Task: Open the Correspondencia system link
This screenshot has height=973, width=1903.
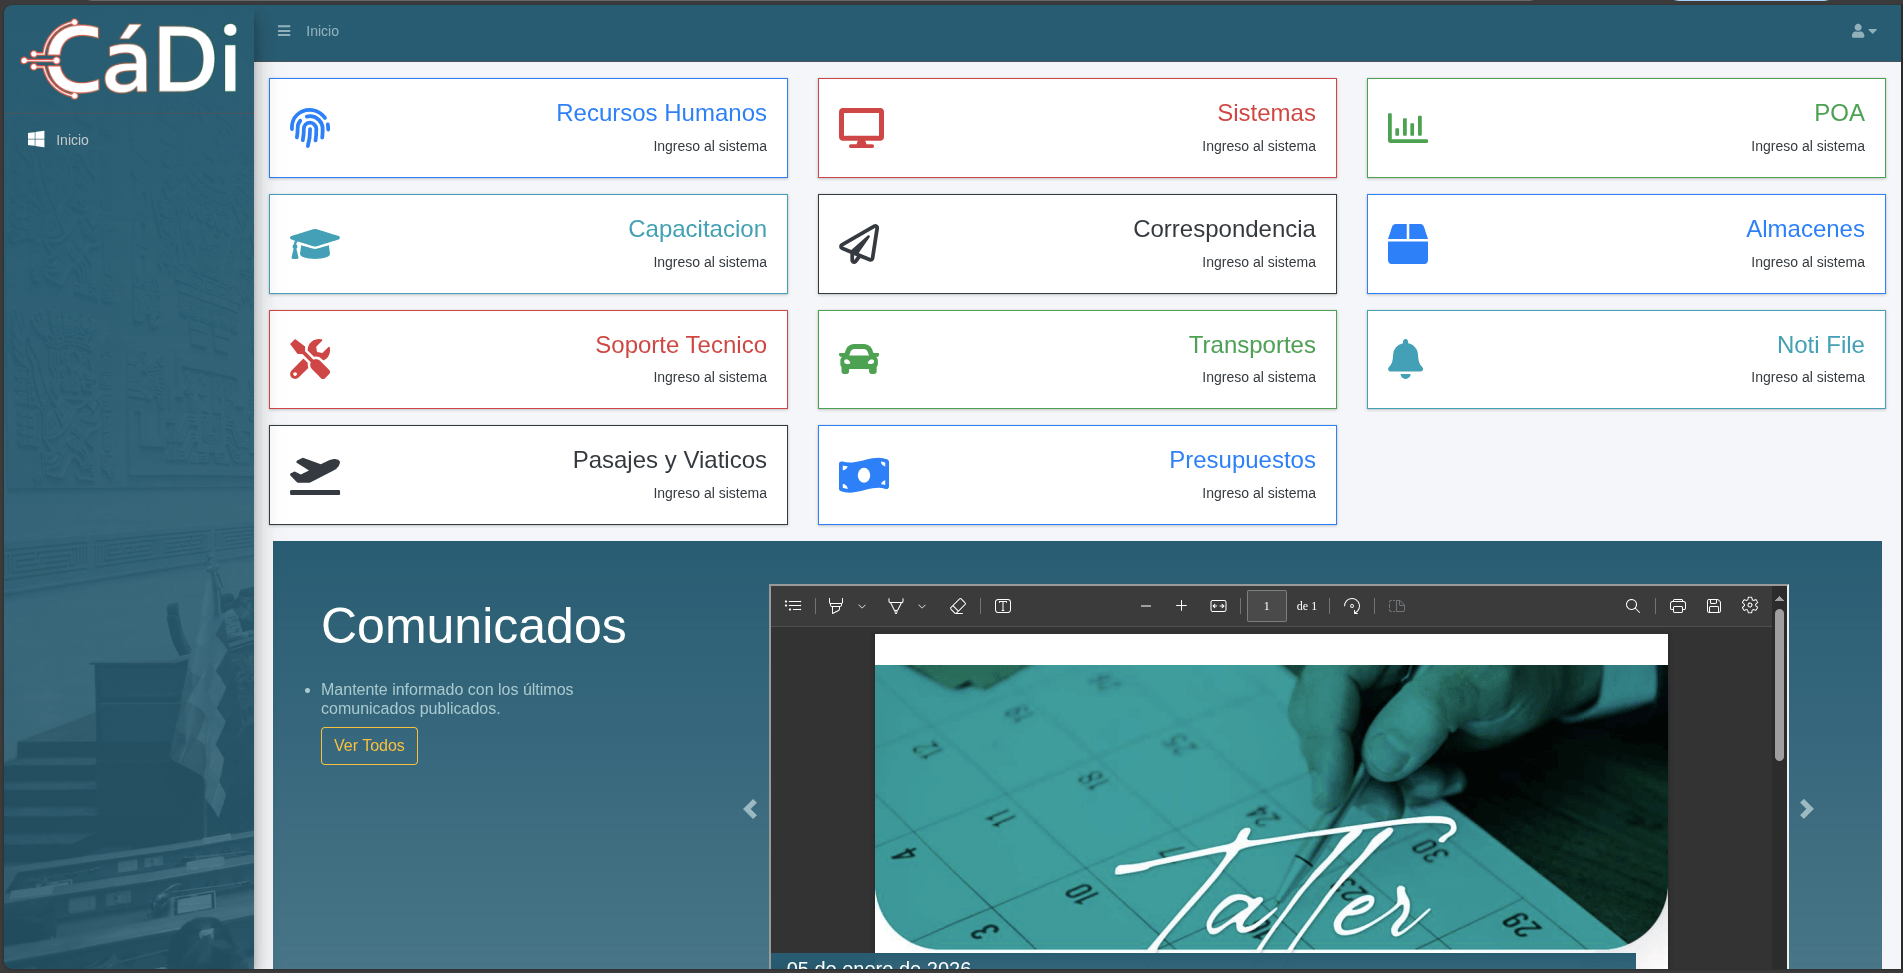Action: pos(1224,229)
